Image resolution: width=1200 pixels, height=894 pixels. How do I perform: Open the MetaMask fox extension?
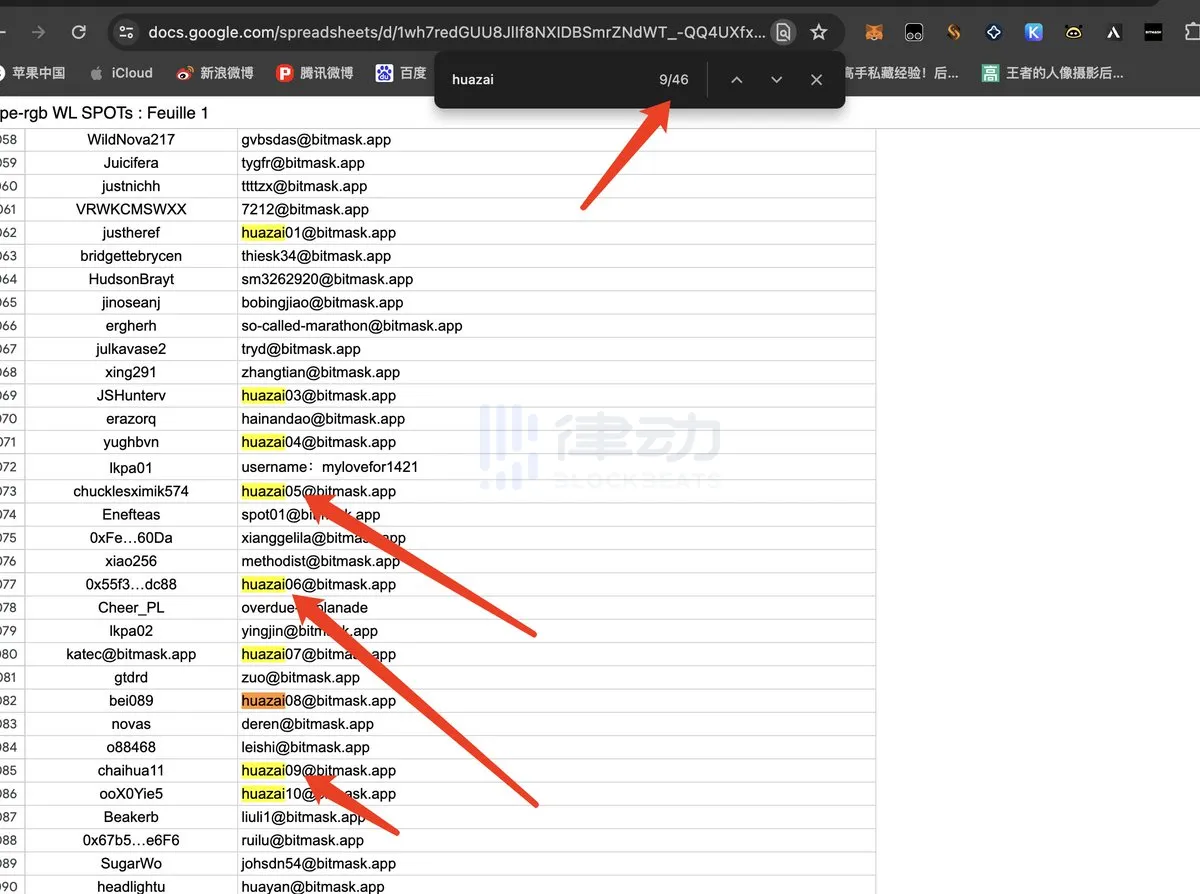pos(874,32)
